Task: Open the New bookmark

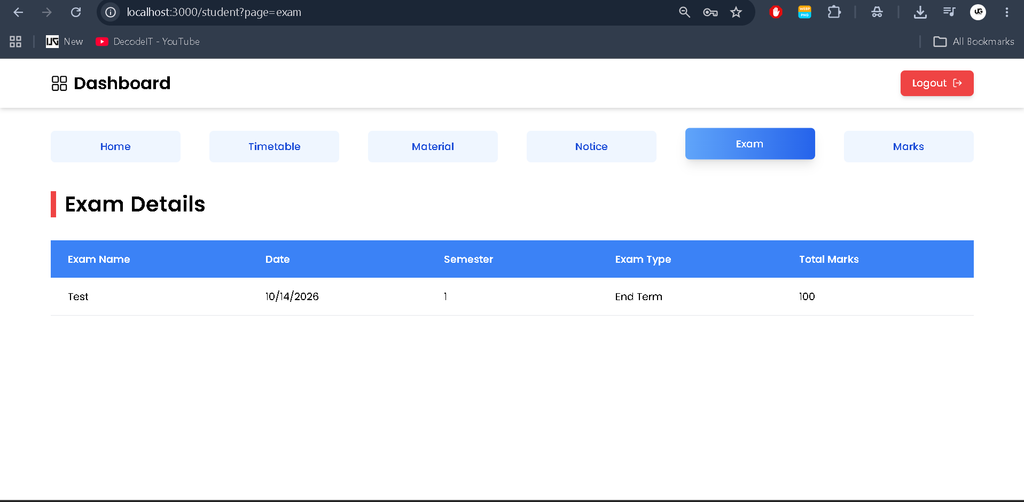Action: pos(65,41)
